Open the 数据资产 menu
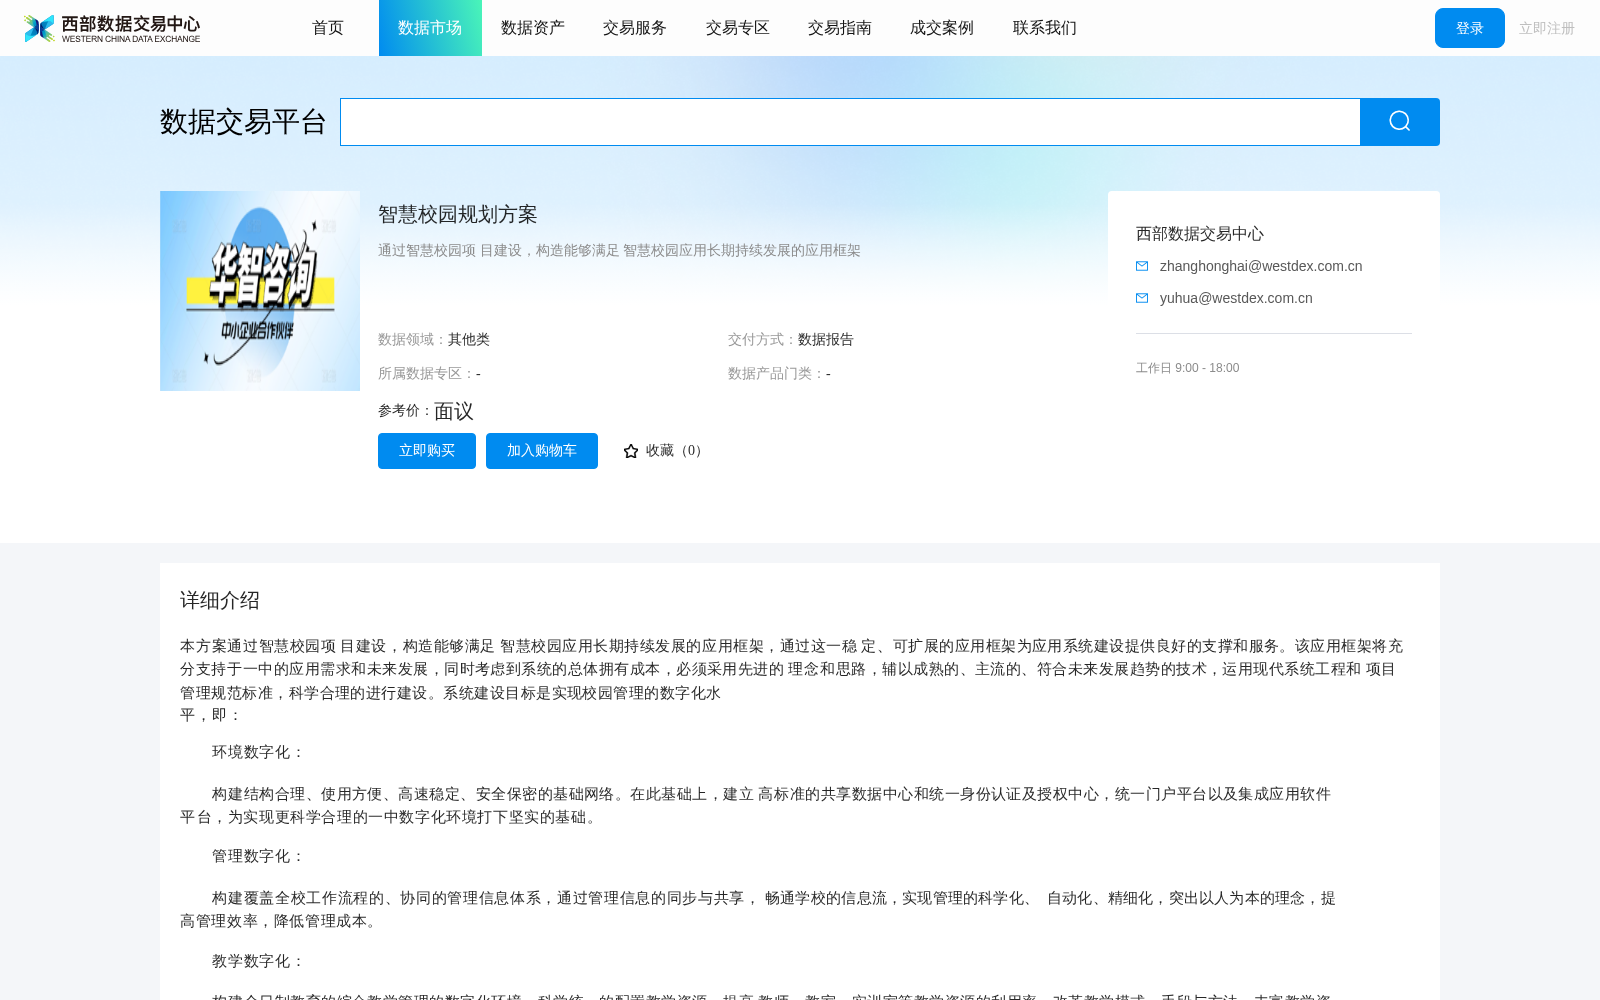1600x1000 pixels. click(x=533, y=28)
